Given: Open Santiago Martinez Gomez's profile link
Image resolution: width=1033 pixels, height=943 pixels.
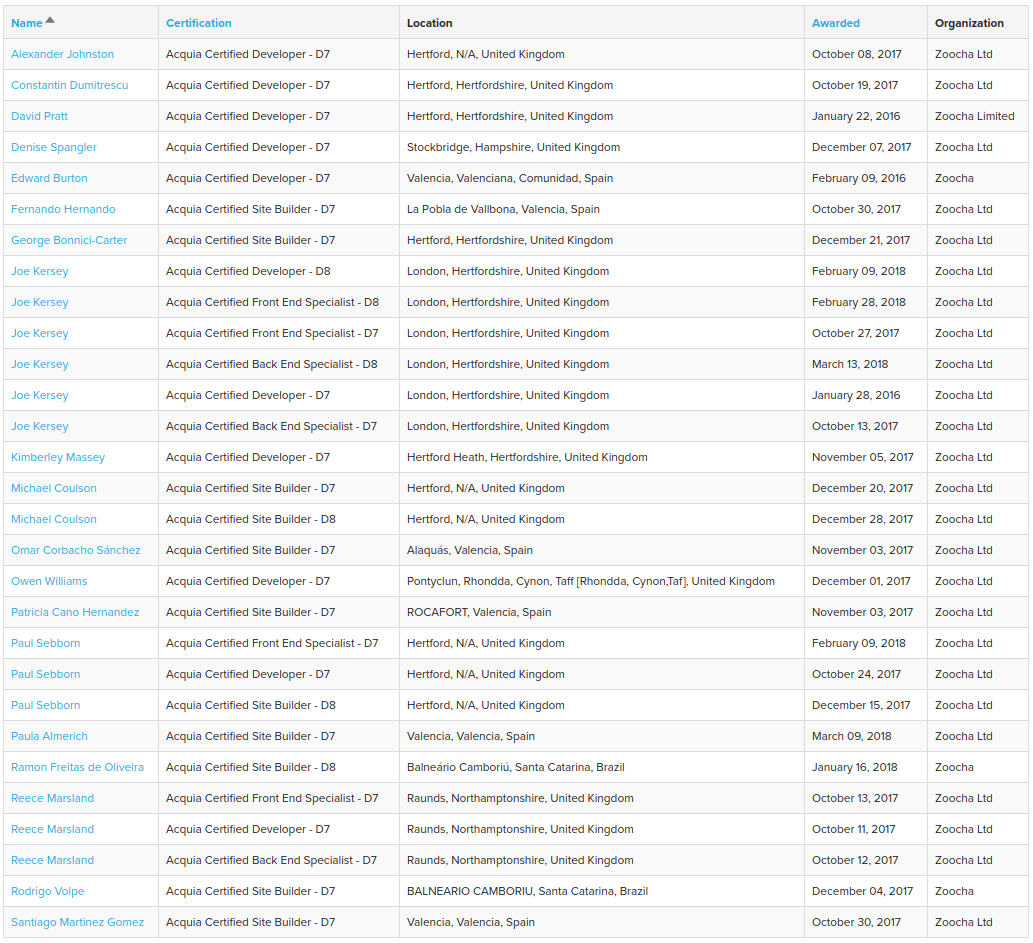Looking at the screenshot, I should (78, 921).
